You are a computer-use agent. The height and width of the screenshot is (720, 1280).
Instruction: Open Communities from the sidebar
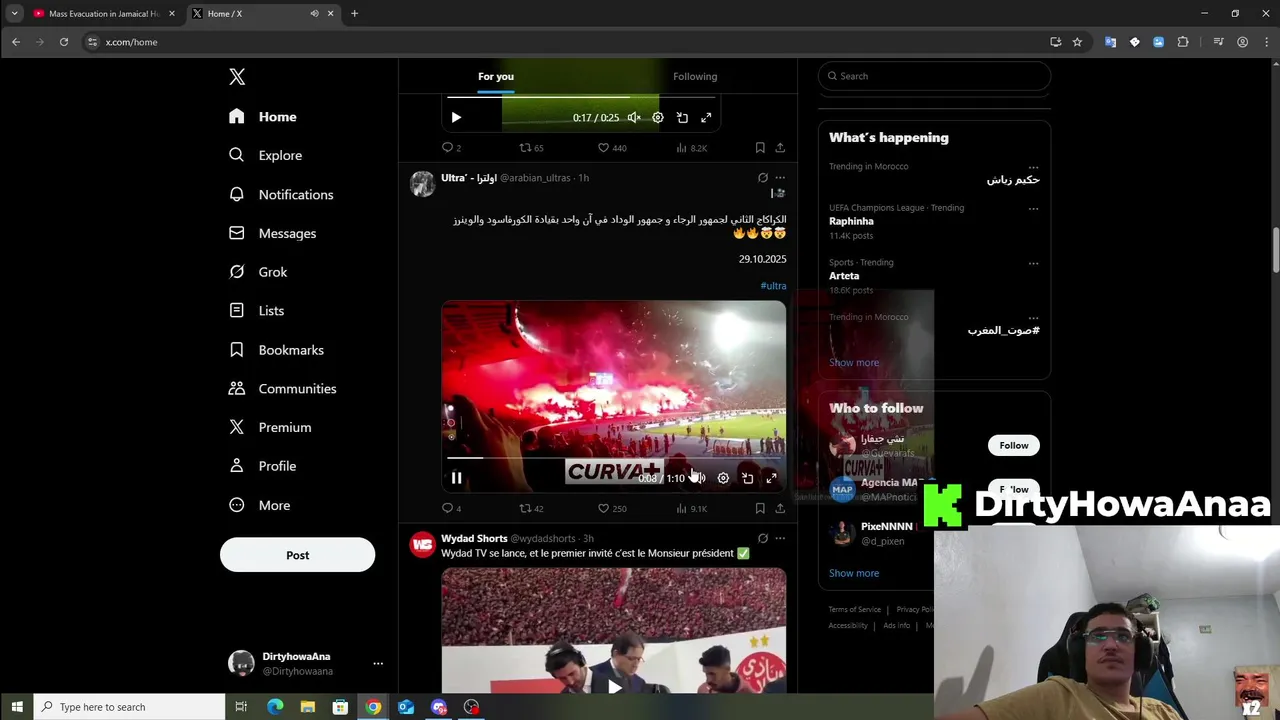click(x=283, y=388)
